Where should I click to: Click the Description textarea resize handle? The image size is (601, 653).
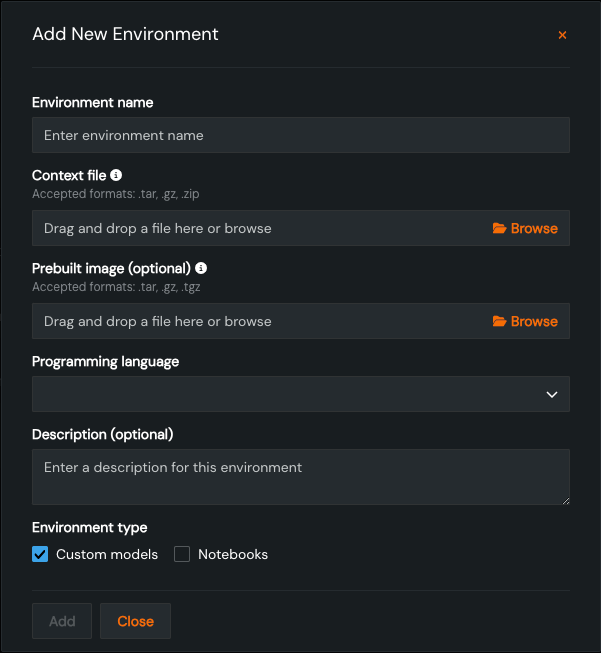tap(565, 500)
